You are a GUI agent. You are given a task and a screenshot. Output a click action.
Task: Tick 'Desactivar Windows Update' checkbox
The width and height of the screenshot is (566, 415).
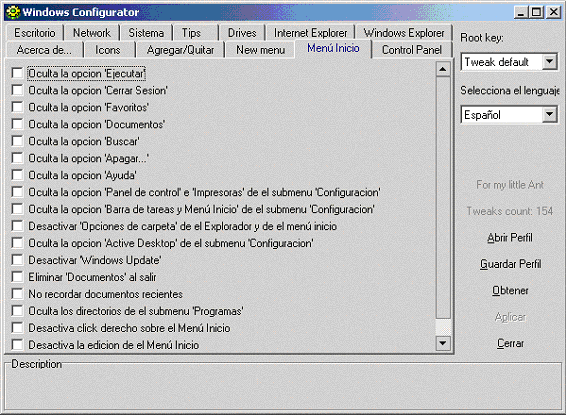click(x=17, y=260)
